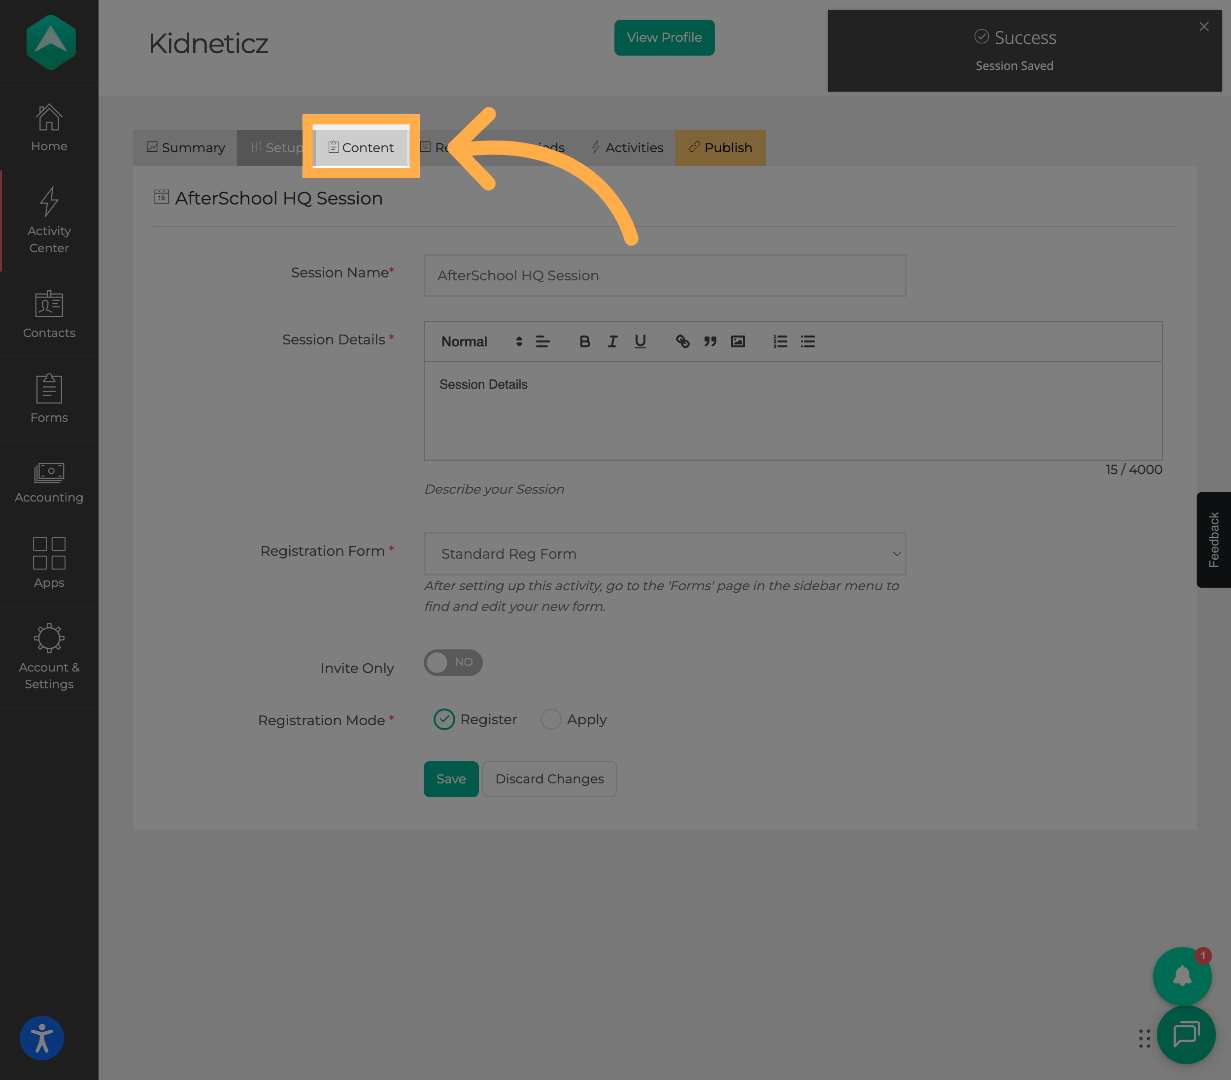The height and width of the screenshot is (1080, 1231).
Task: Apply an ordered list in the editor
Action: click(x=779, y=341)
